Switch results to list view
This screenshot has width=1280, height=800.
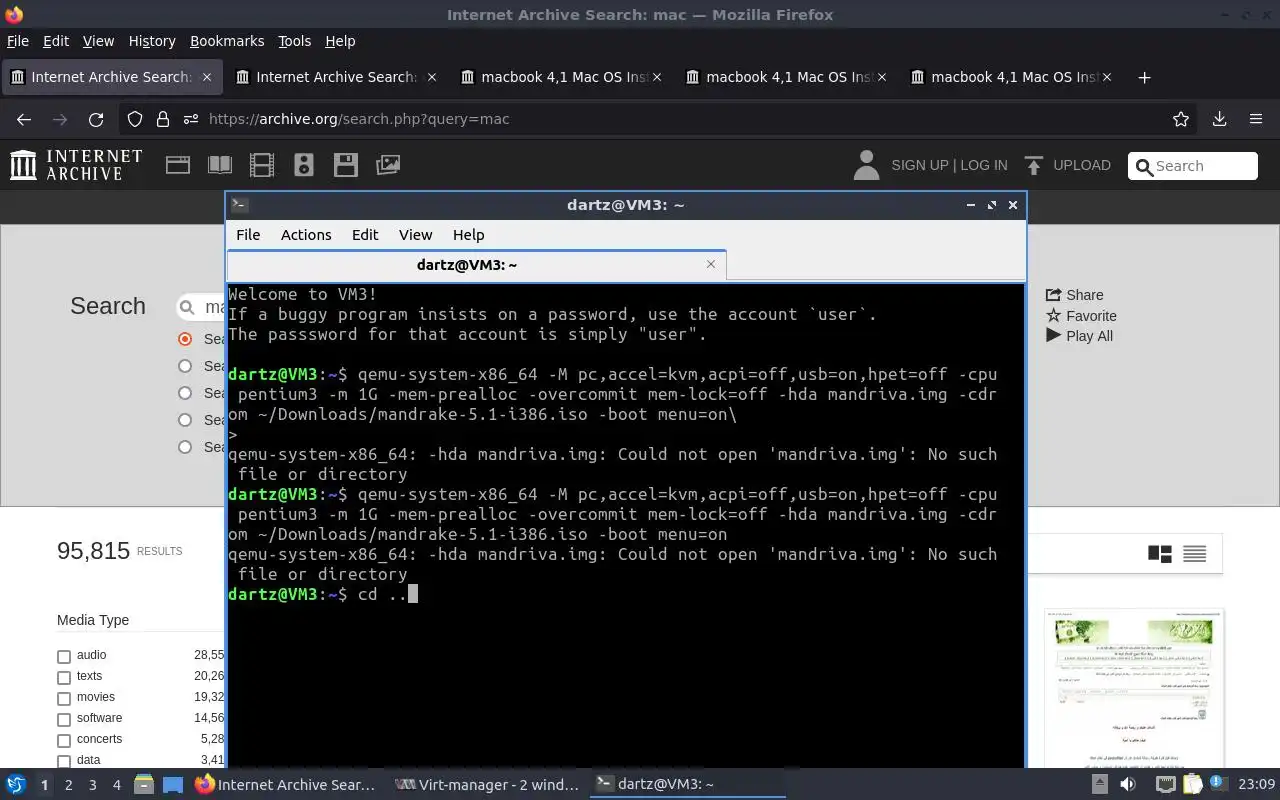point(1195,554)
